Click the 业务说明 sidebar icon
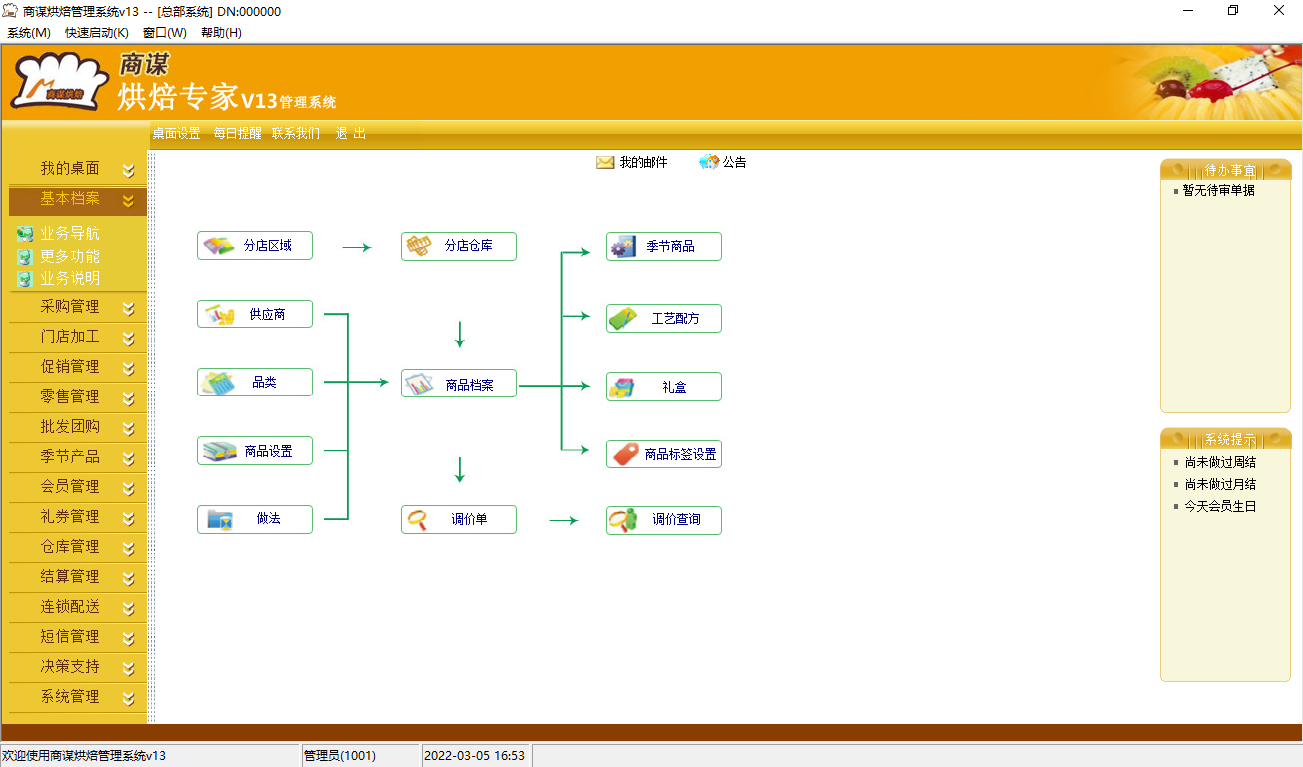The width and height of the screenshot is (1303, 767). [25, 279]
